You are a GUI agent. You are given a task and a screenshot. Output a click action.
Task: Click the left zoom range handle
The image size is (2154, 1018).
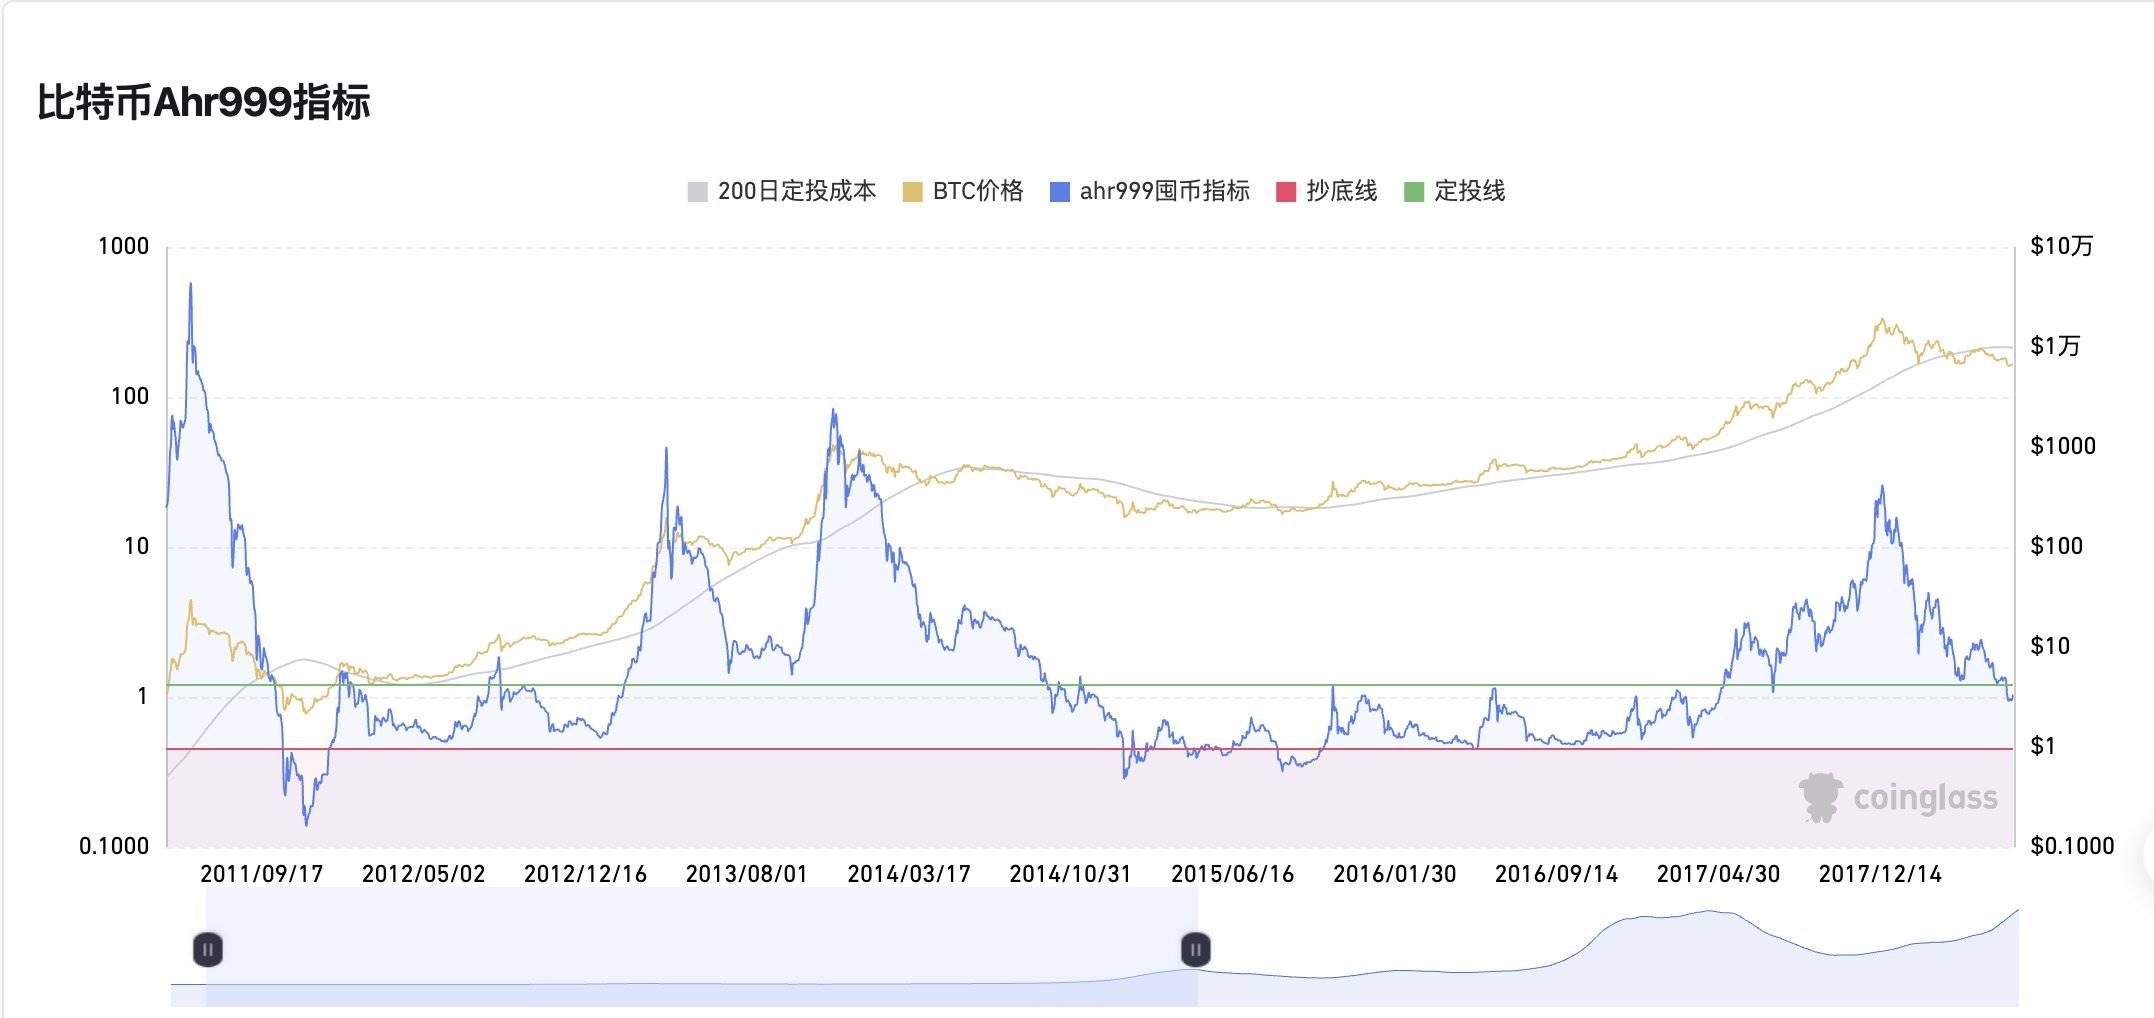[x=208, y=949]
